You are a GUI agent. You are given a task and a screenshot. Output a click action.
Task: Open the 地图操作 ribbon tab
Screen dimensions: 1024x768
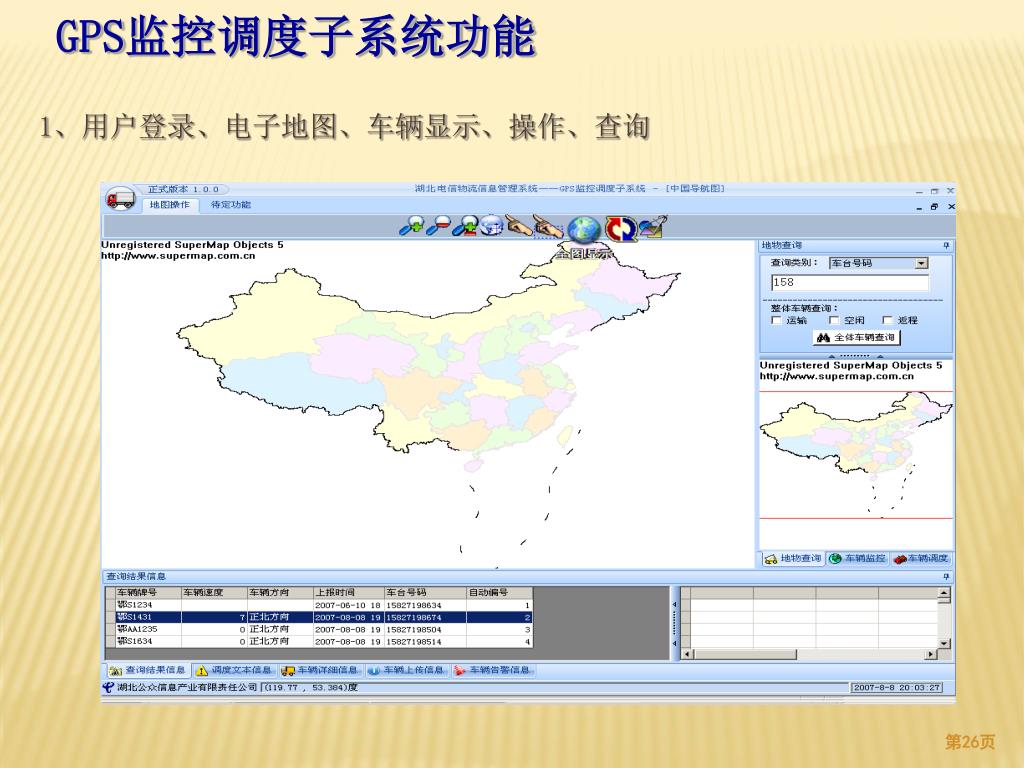tap(170, 205)
